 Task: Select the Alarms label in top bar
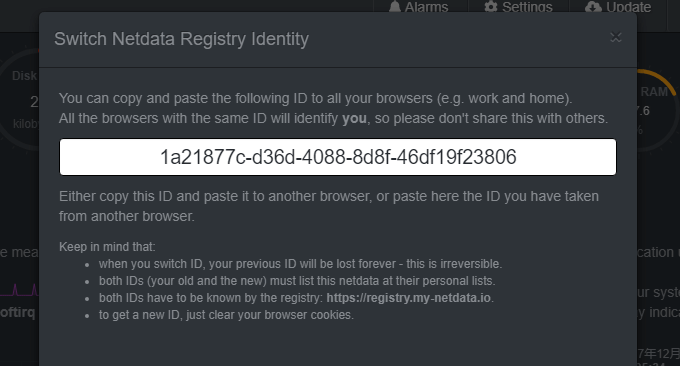pyautogui.click(x=426, y=7)
